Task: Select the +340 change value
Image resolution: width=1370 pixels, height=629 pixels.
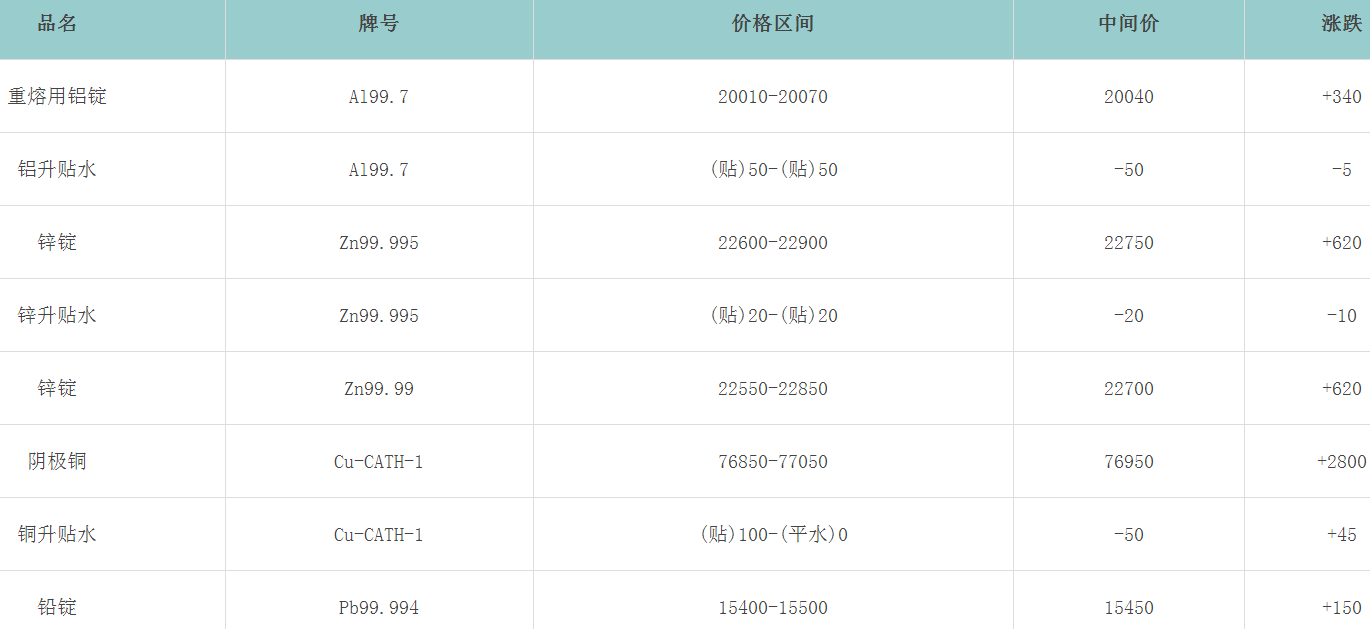Action: point(1341,97)
